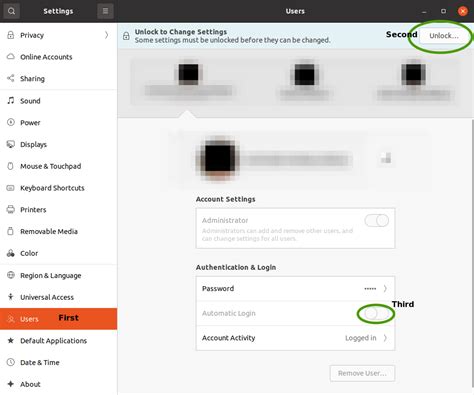
Task: Click the Printers icon in sidebar
Action: pyautogui.click(x=11, y=209)
